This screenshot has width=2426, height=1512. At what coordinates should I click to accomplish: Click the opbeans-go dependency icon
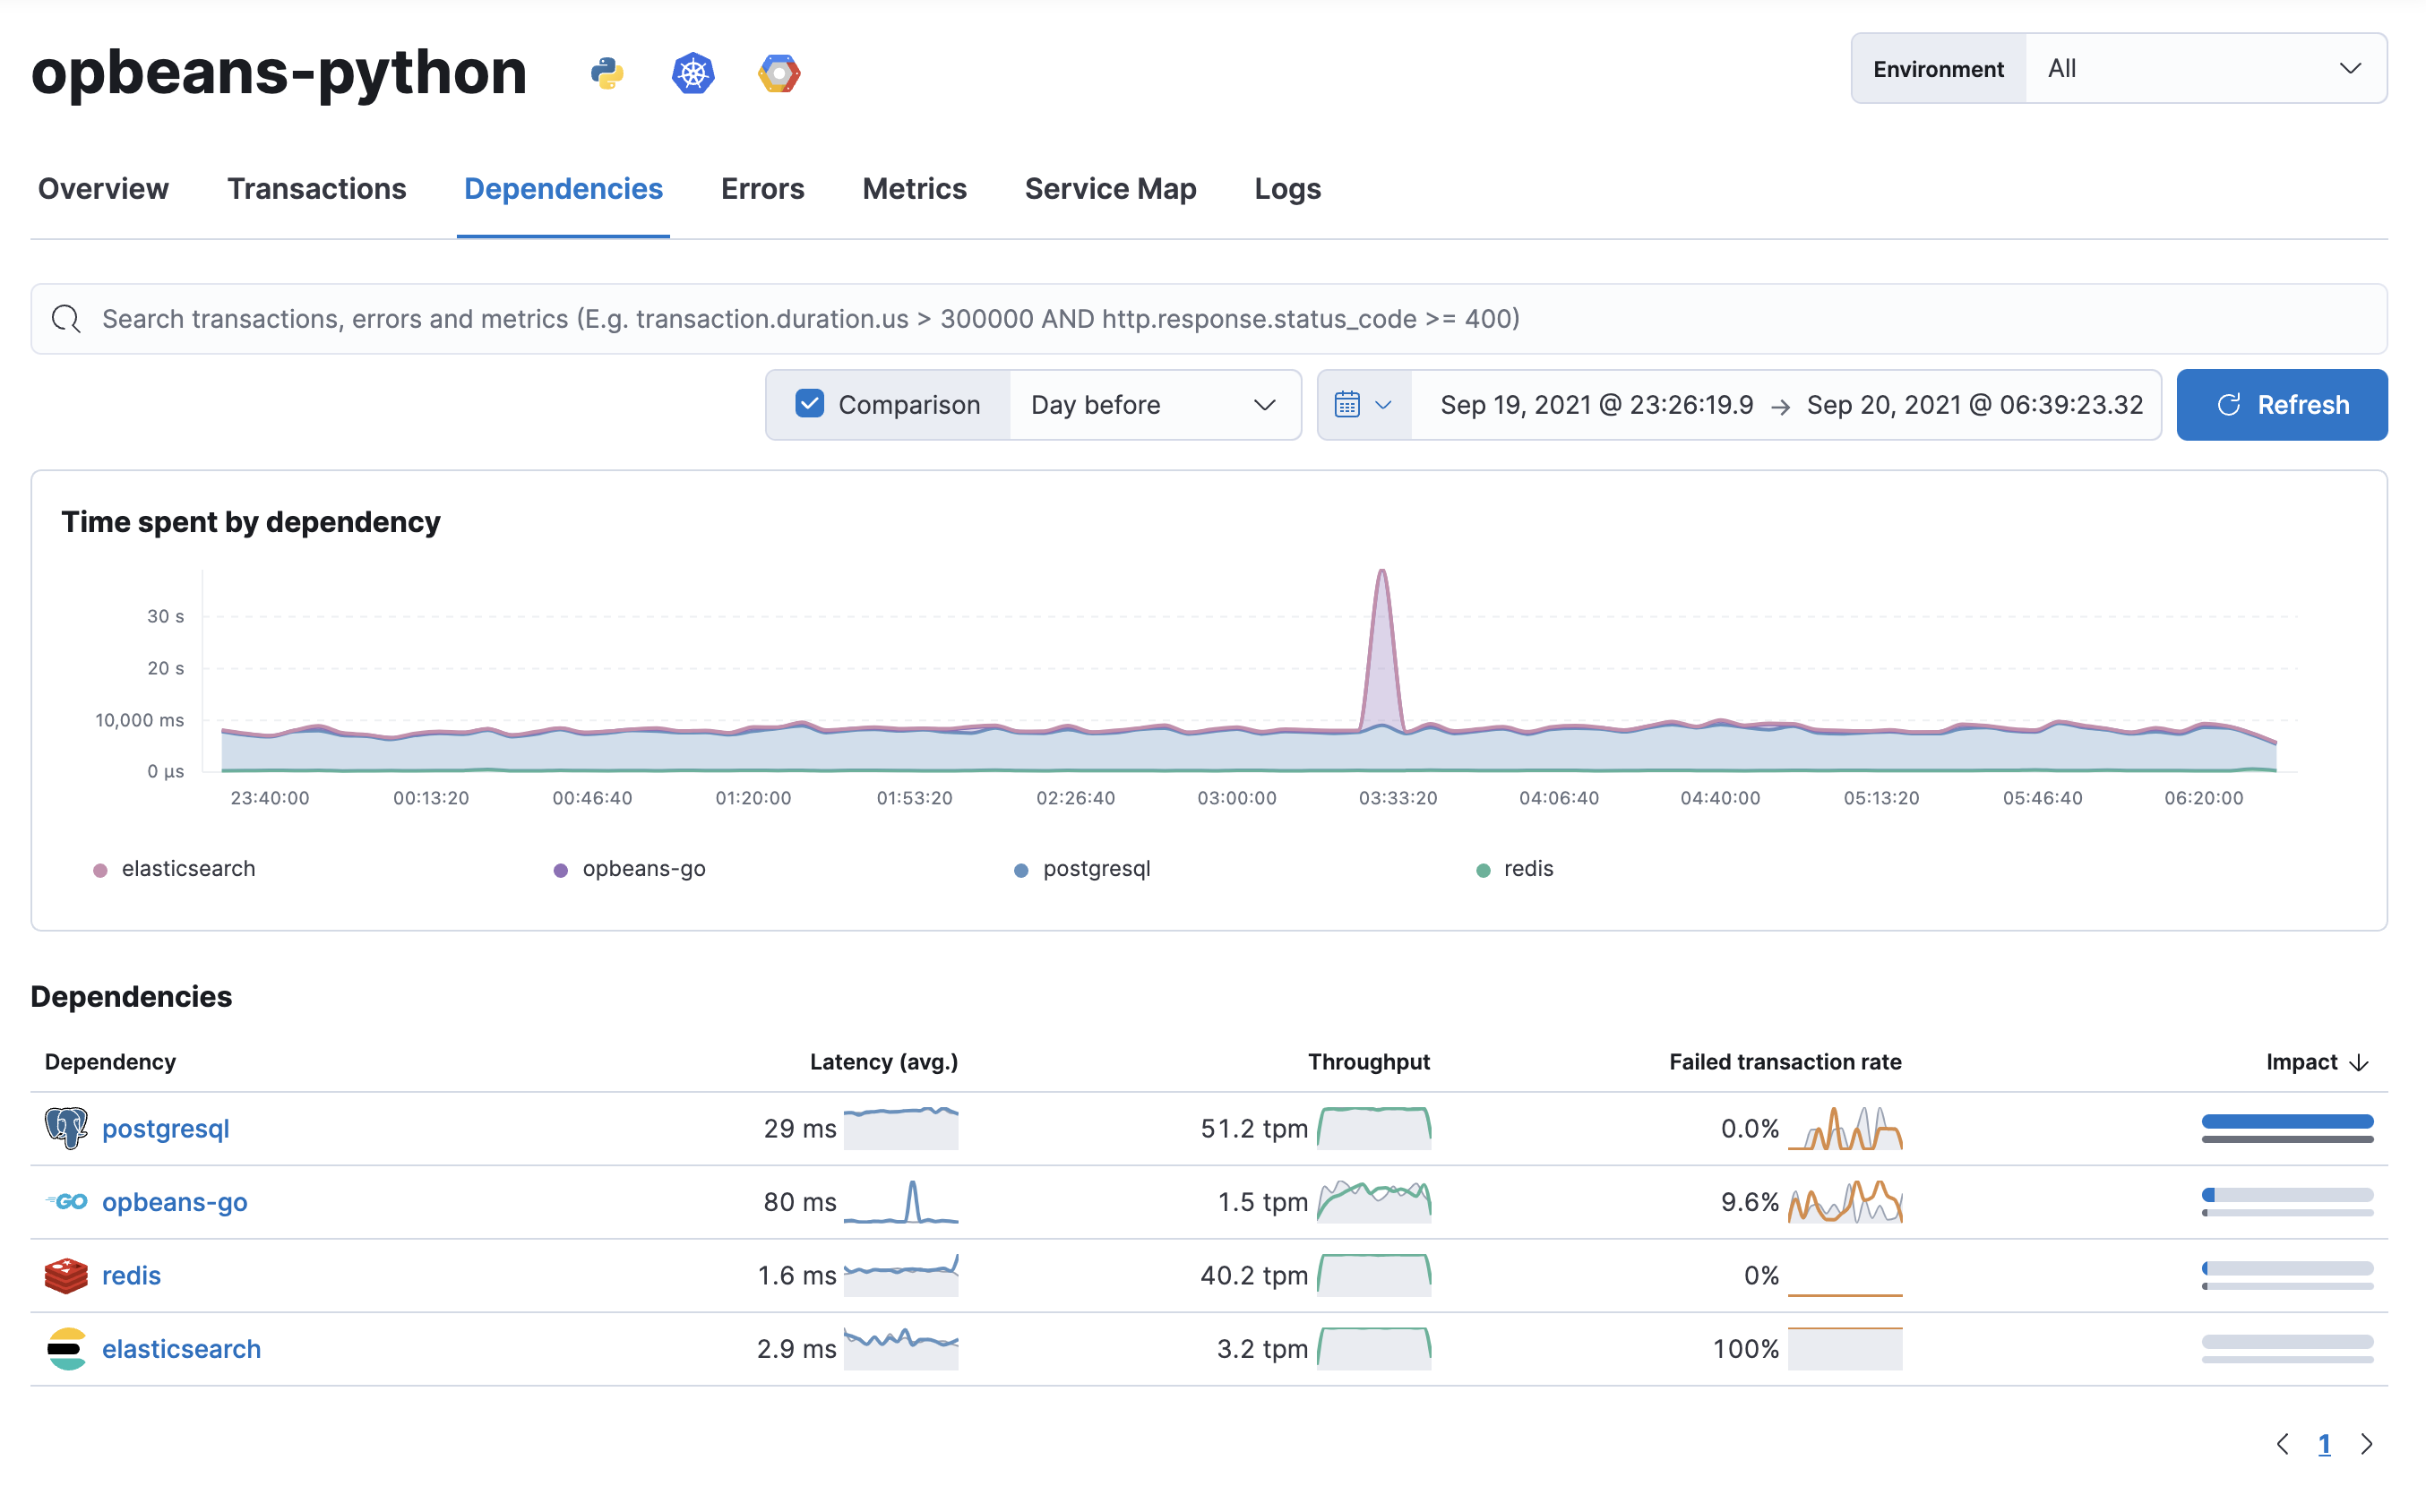click(63, 1200)
